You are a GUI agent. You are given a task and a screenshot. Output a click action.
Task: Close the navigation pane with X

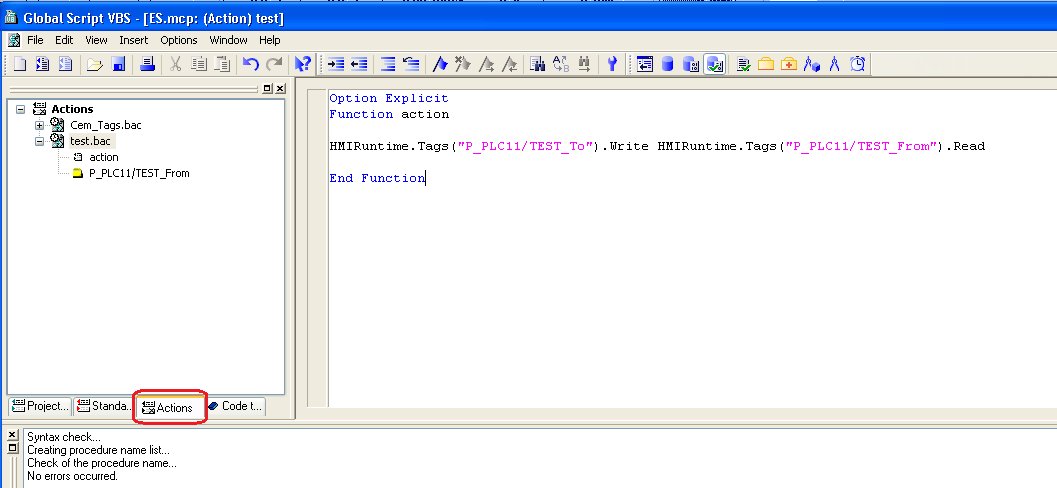click(280, 88)
